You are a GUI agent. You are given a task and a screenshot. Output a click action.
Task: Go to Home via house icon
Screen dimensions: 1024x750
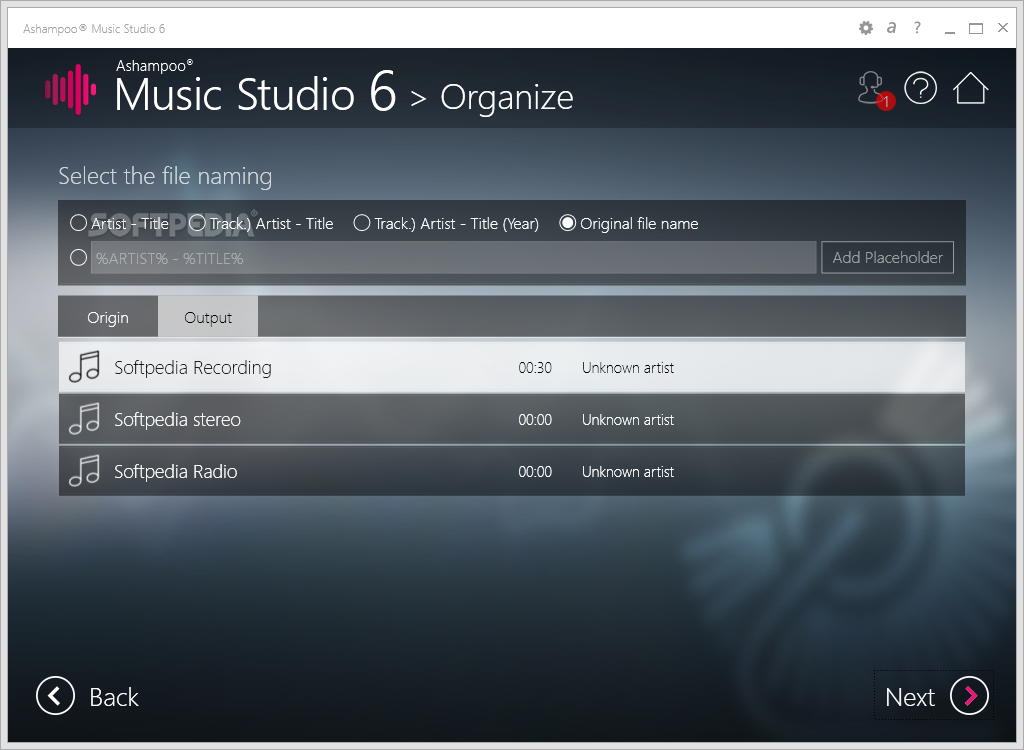[x=970, y=88]
